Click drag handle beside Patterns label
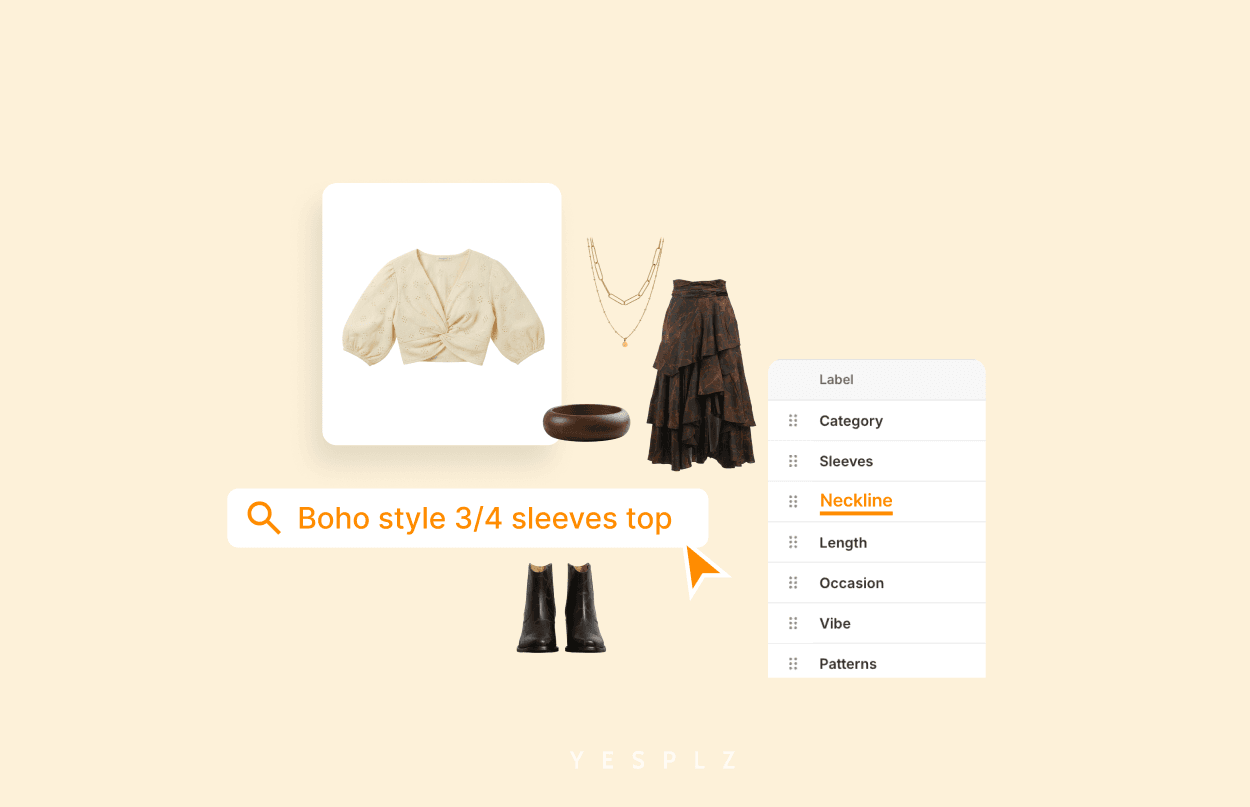 pyautogui.click(x=793, y=663)
